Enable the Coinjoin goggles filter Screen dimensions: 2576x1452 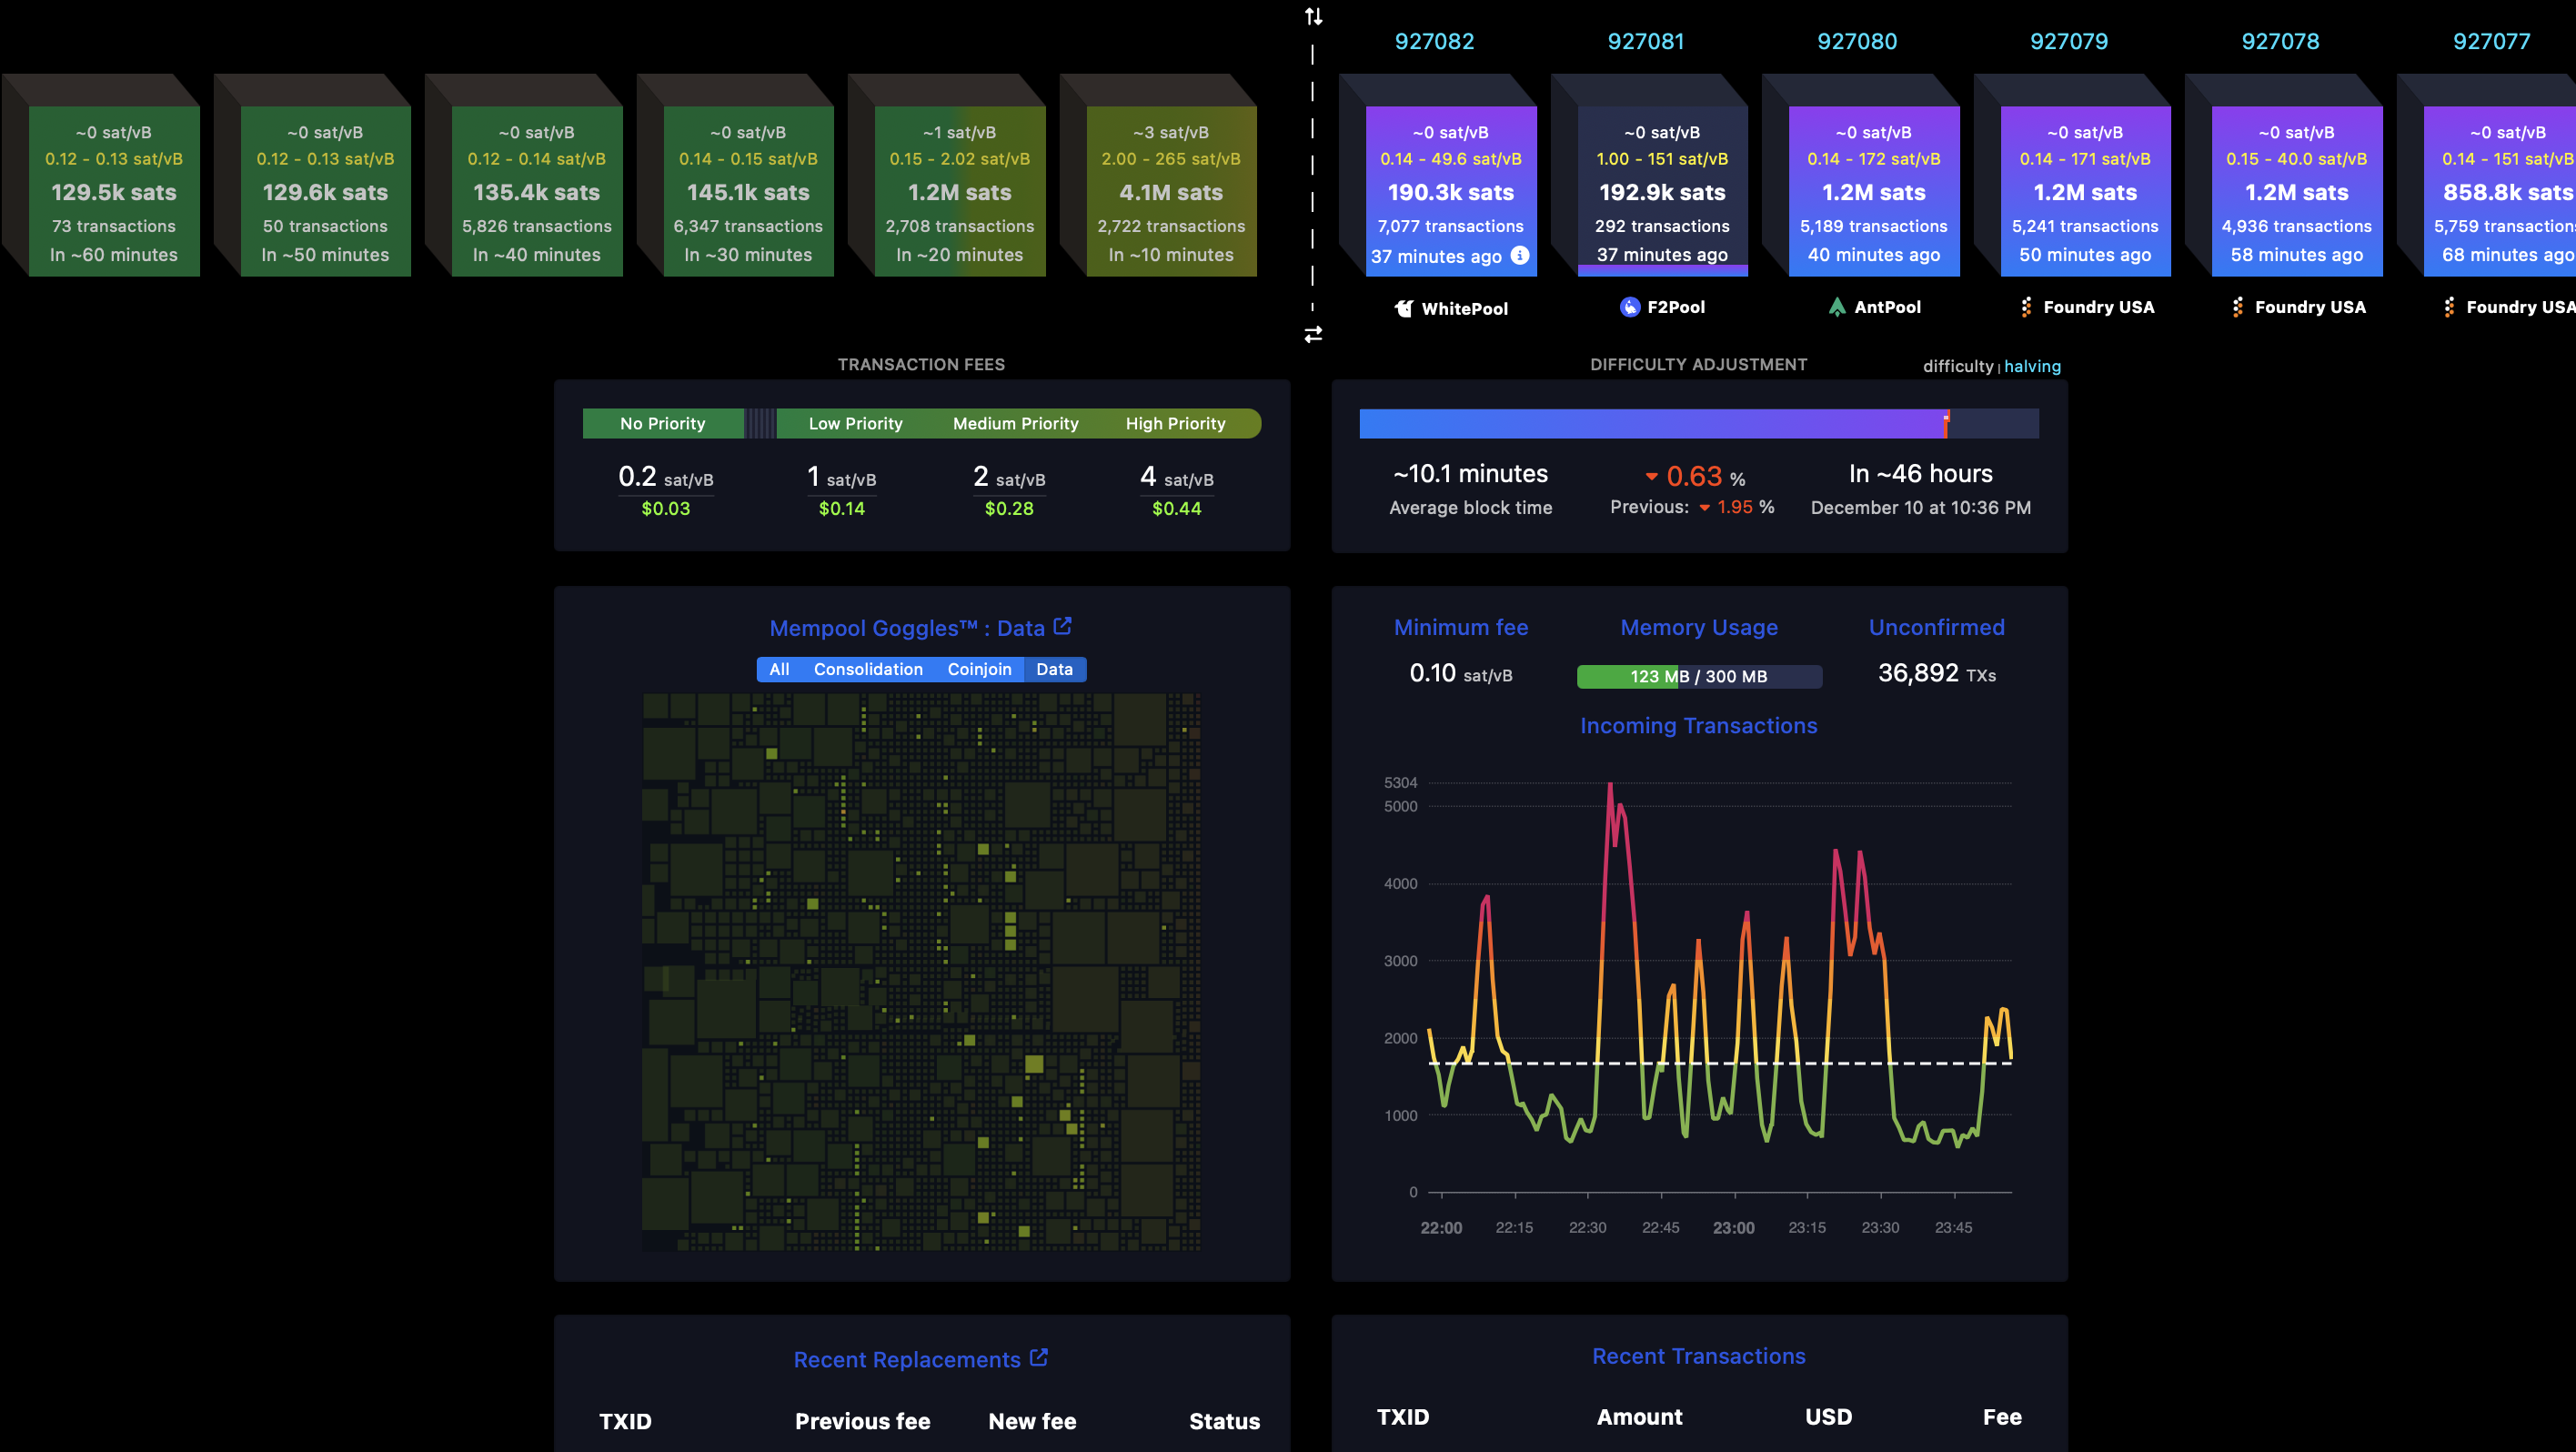(979, 669)
